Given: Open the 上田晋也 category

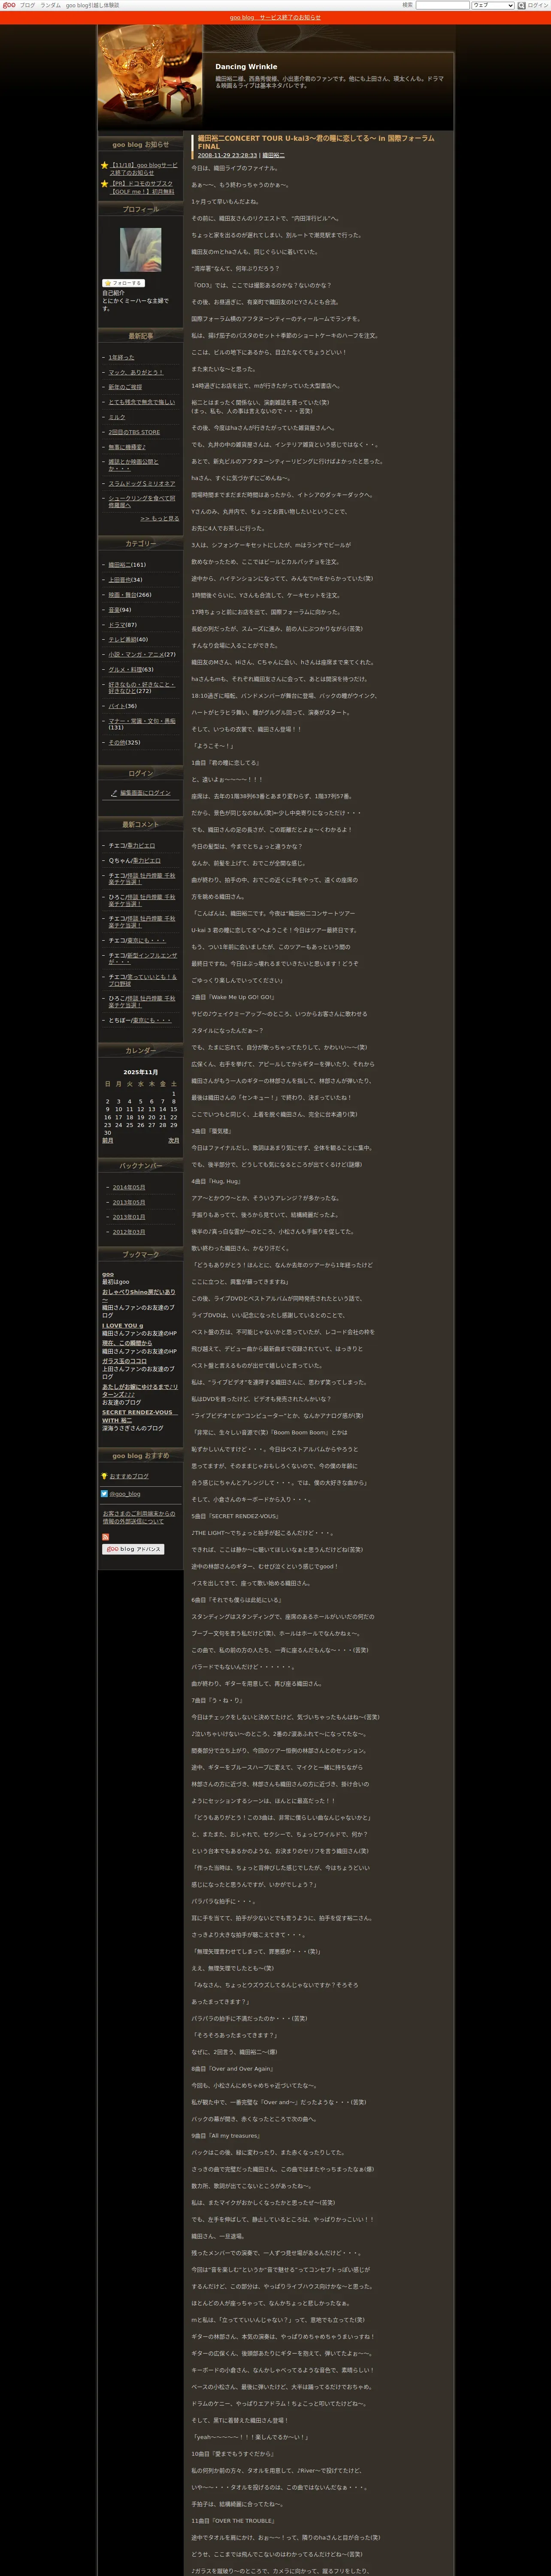Looking at the screenshot, I should 120,580.
